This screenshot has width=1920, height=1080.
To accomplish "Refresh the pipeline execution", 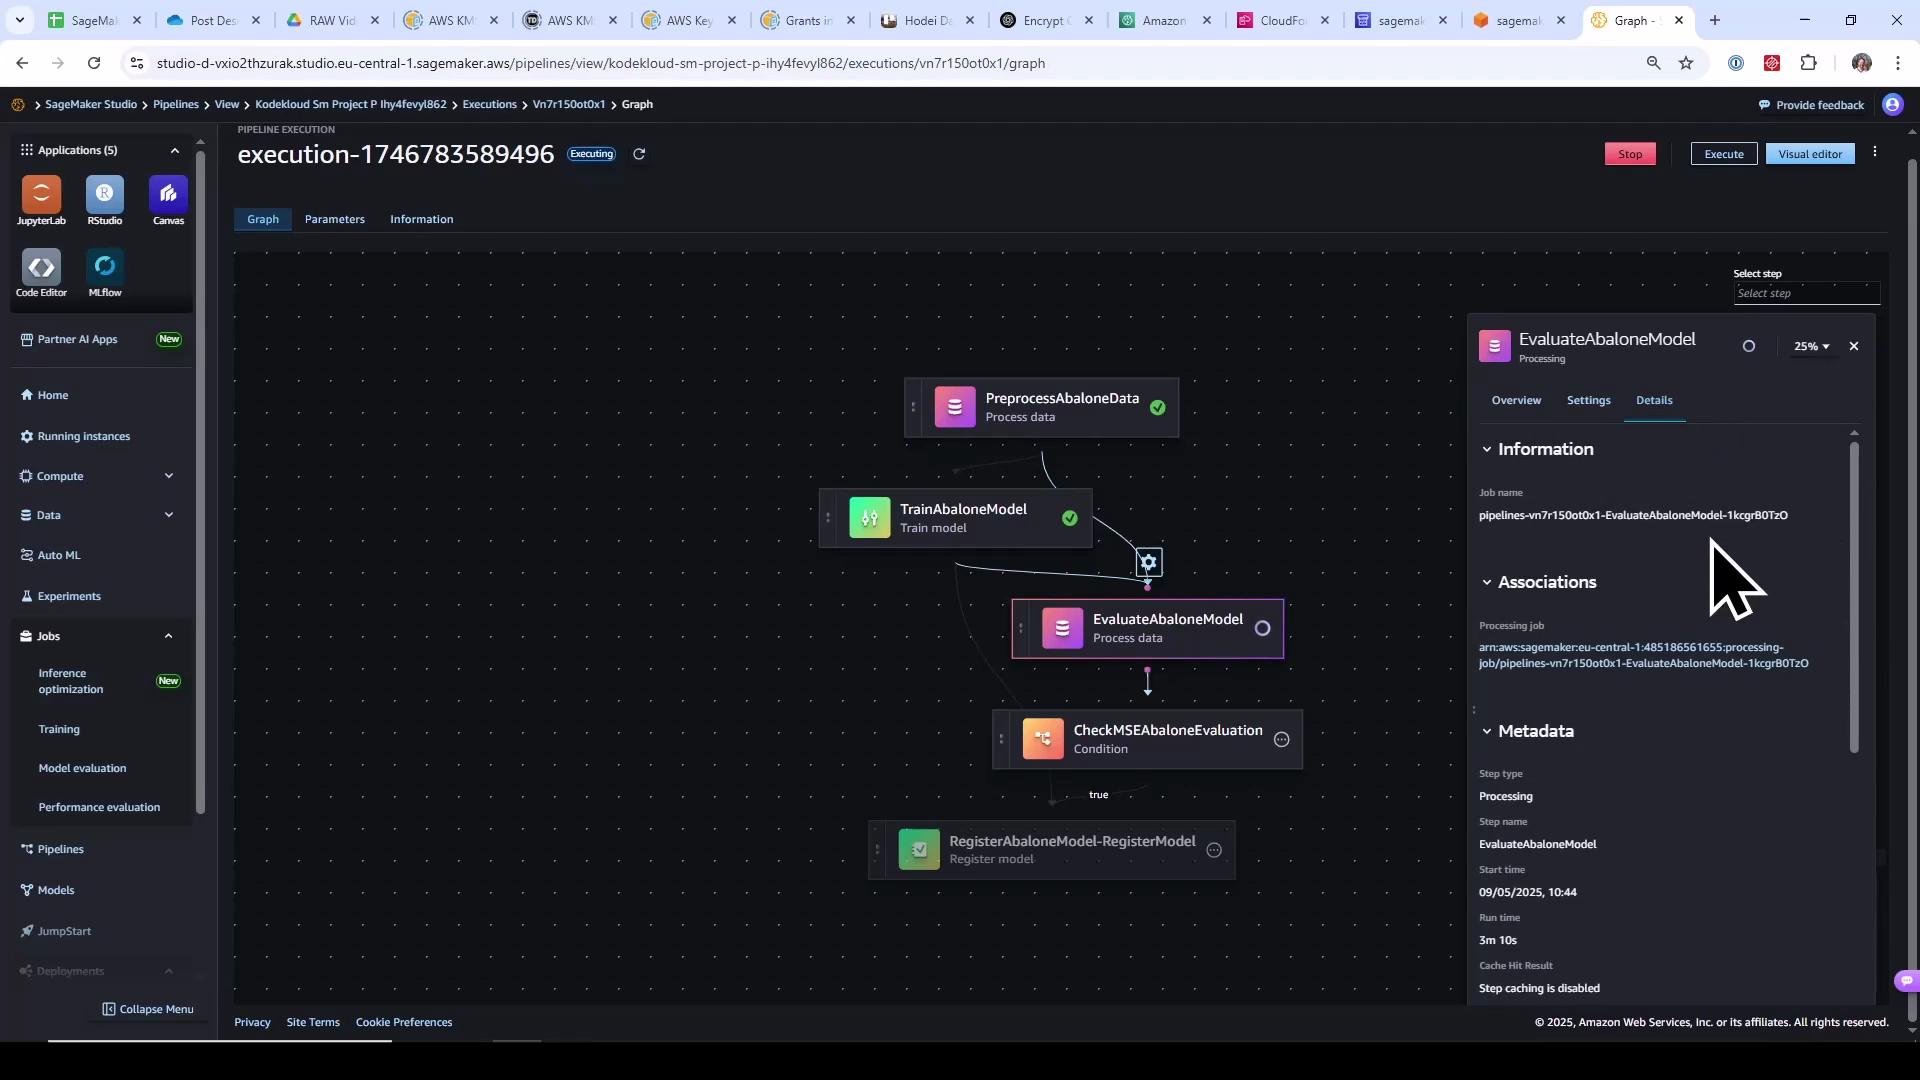I will tap(639, 154).
